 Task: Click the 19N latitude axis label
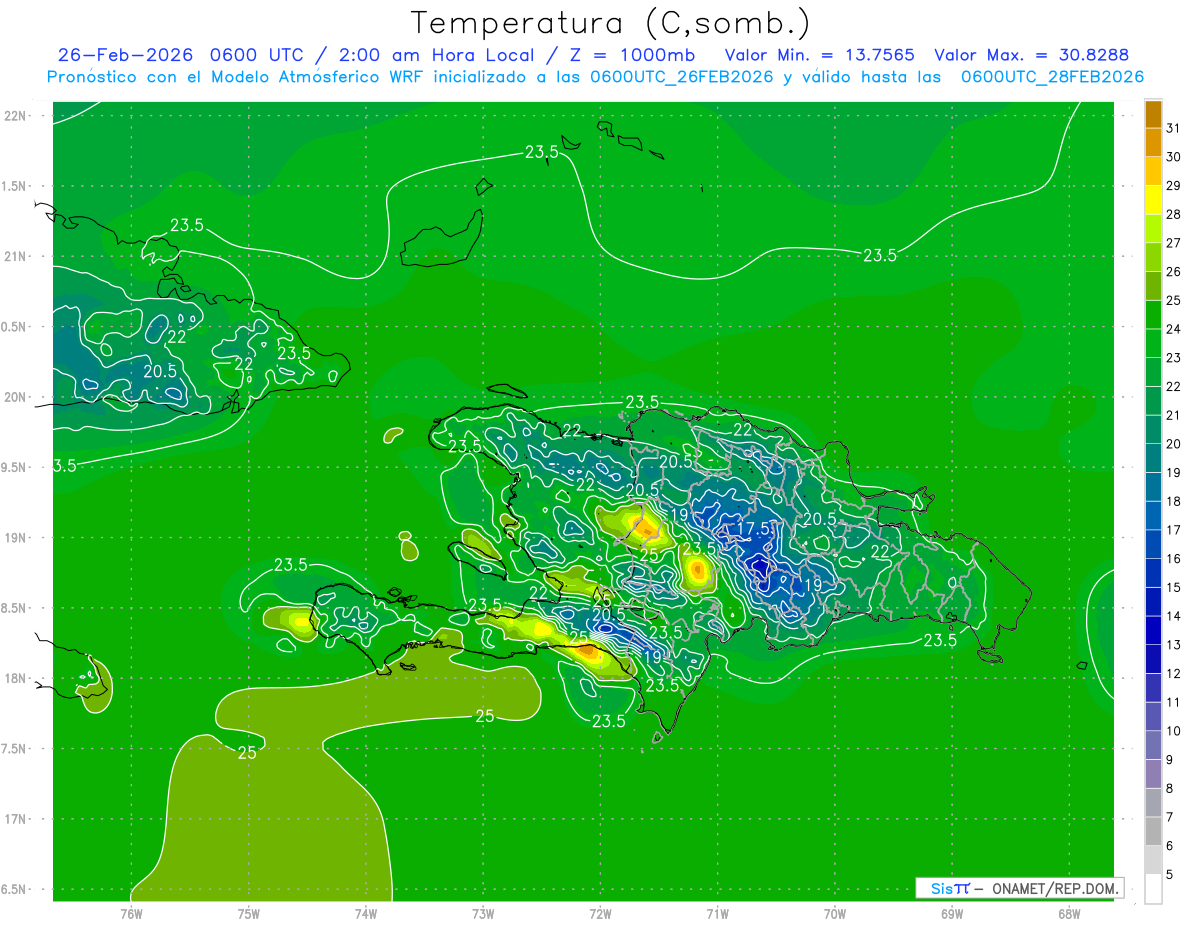click(x=16, y=538)
